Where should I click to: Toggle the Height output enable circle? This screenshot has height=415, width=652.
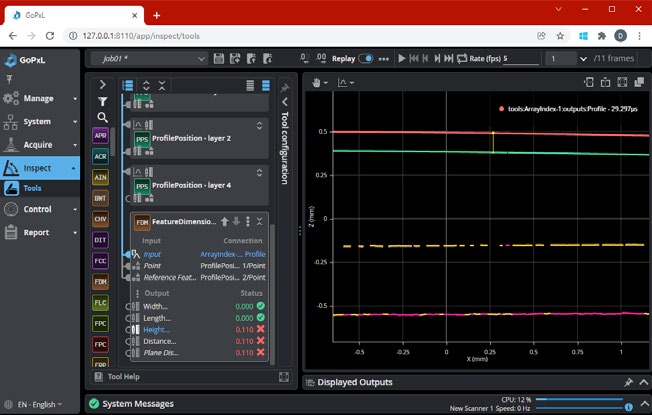[x=128, y=330]
